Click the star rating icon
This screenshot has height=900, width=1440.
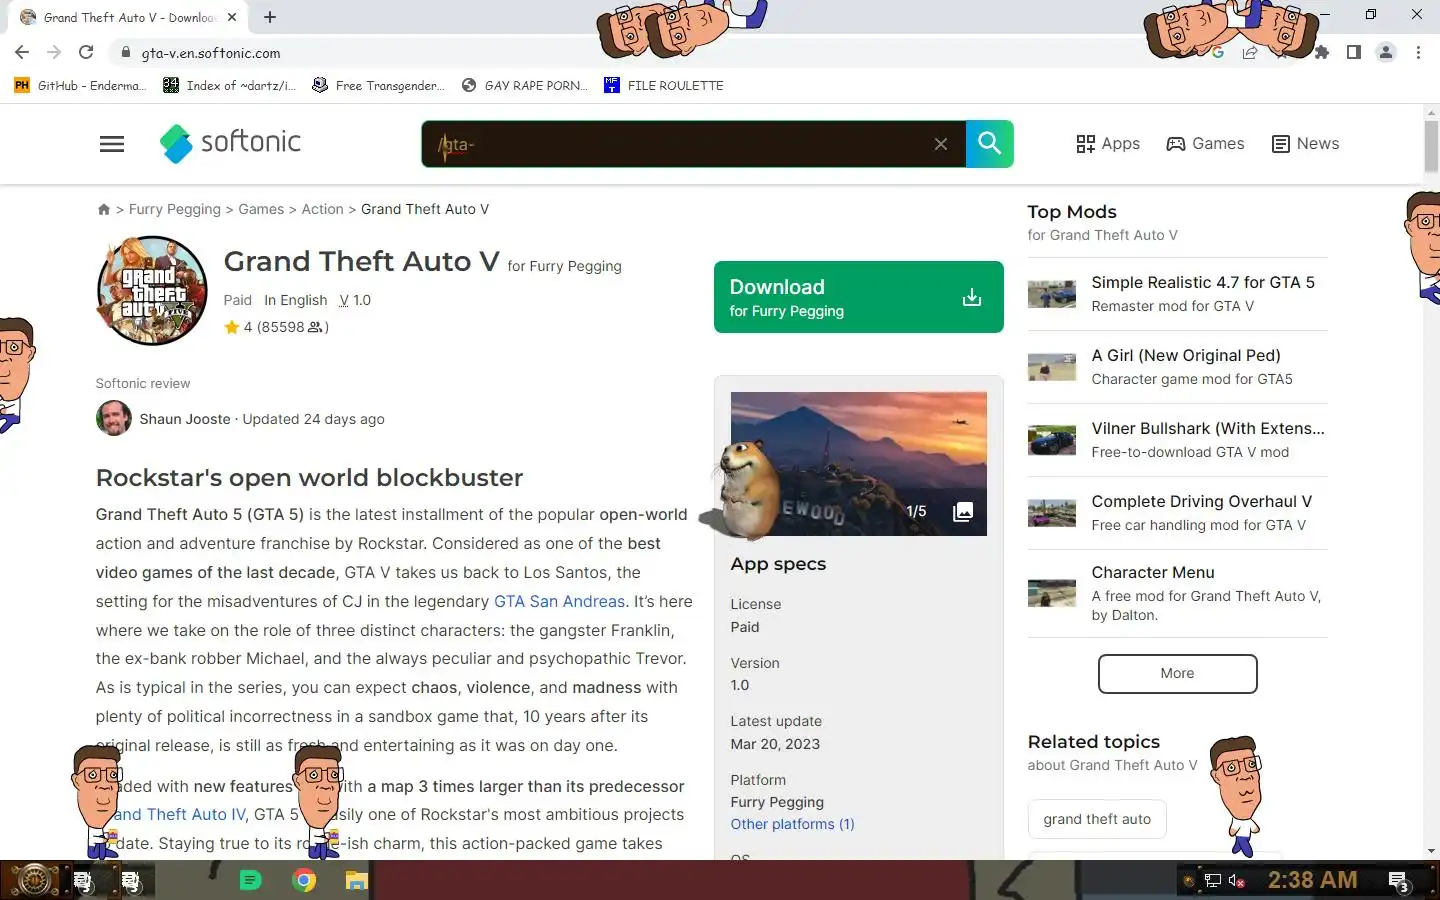coord(232,327)
